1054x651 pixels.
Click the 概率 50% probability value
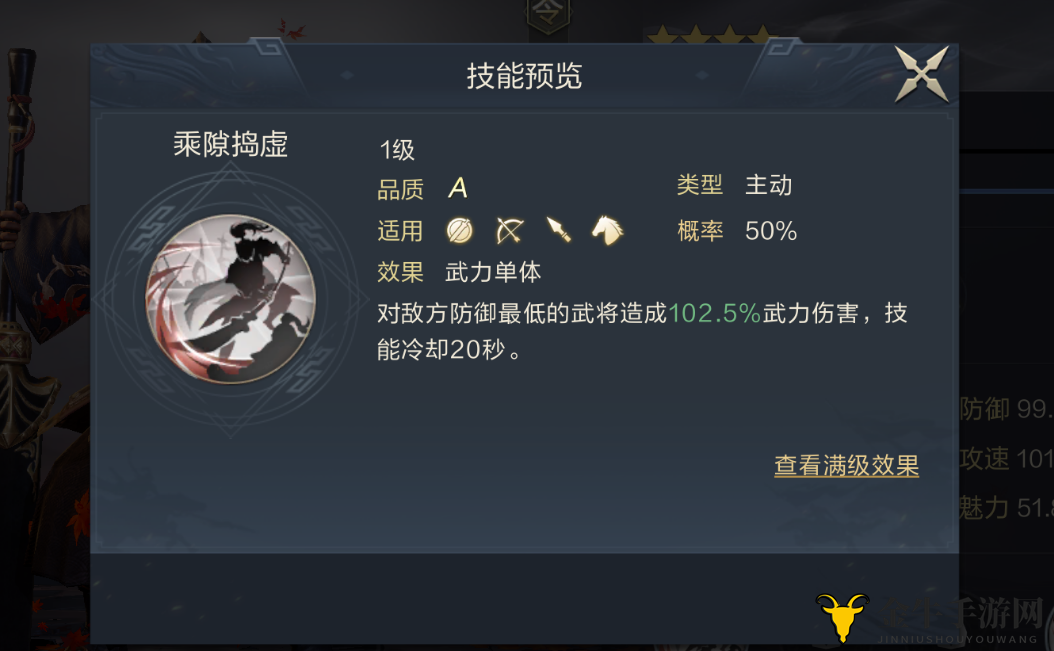(770, 231)
